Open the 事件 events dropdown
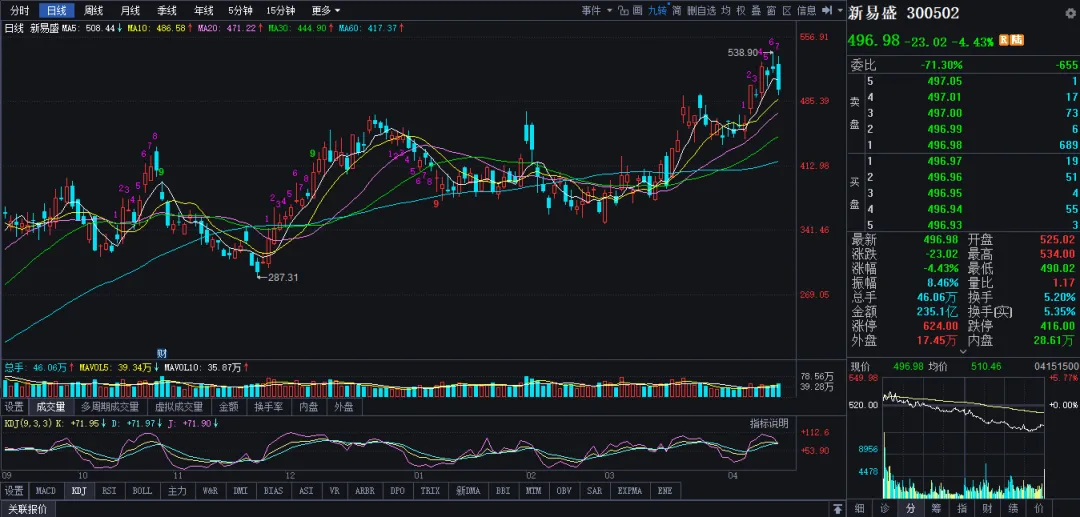The image size is (1080, 517). (597, 10)
